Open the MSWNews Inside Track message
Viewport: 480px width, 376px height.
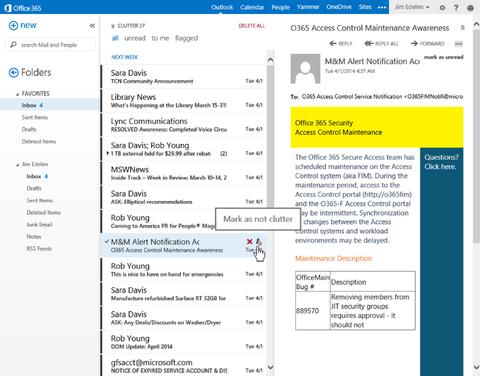[x=184, y=173]
